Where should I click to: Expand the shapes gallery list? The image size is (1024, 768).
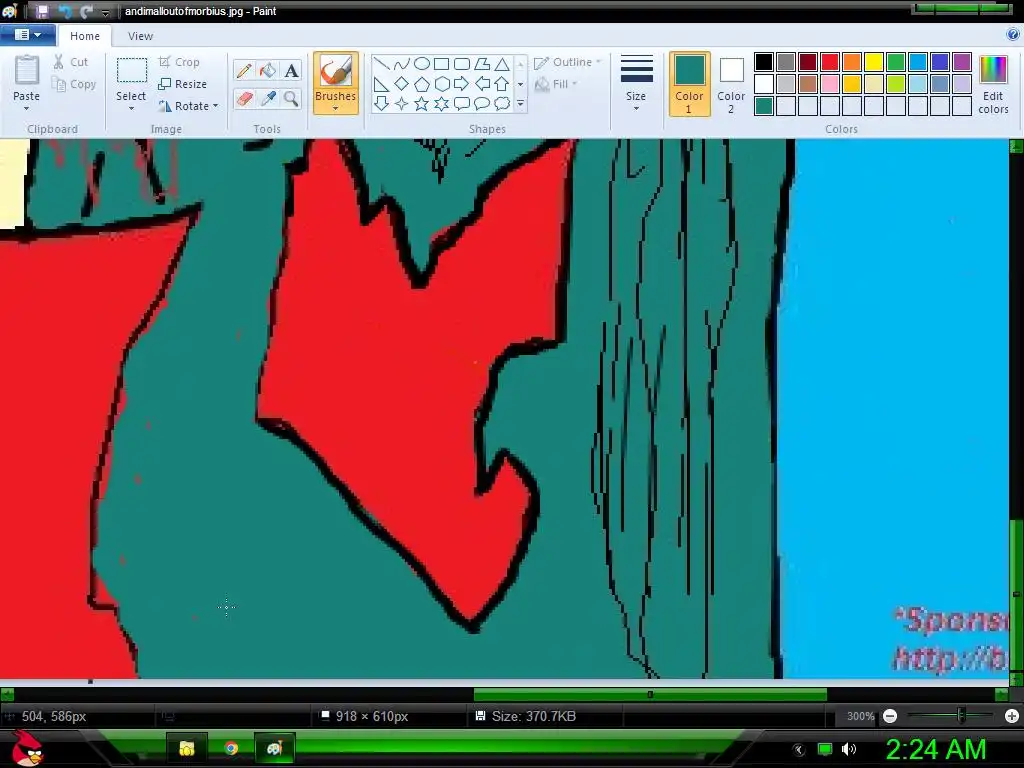tap(520, 103)
